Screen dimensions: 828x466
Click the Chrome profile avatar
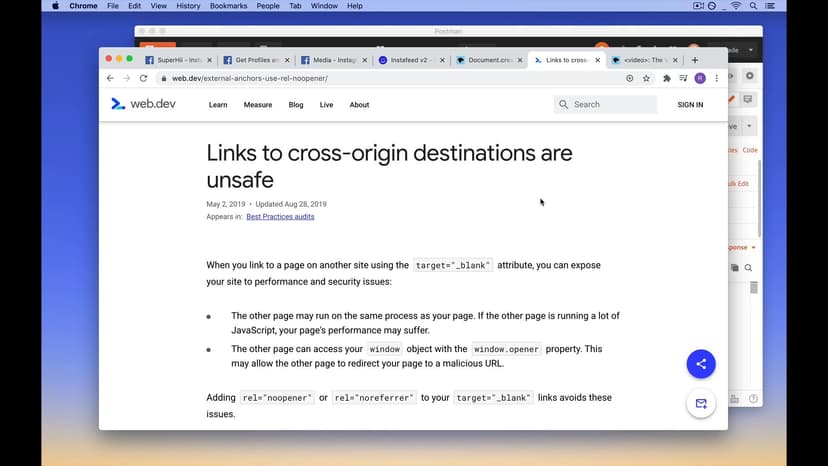tap(700, 78)
